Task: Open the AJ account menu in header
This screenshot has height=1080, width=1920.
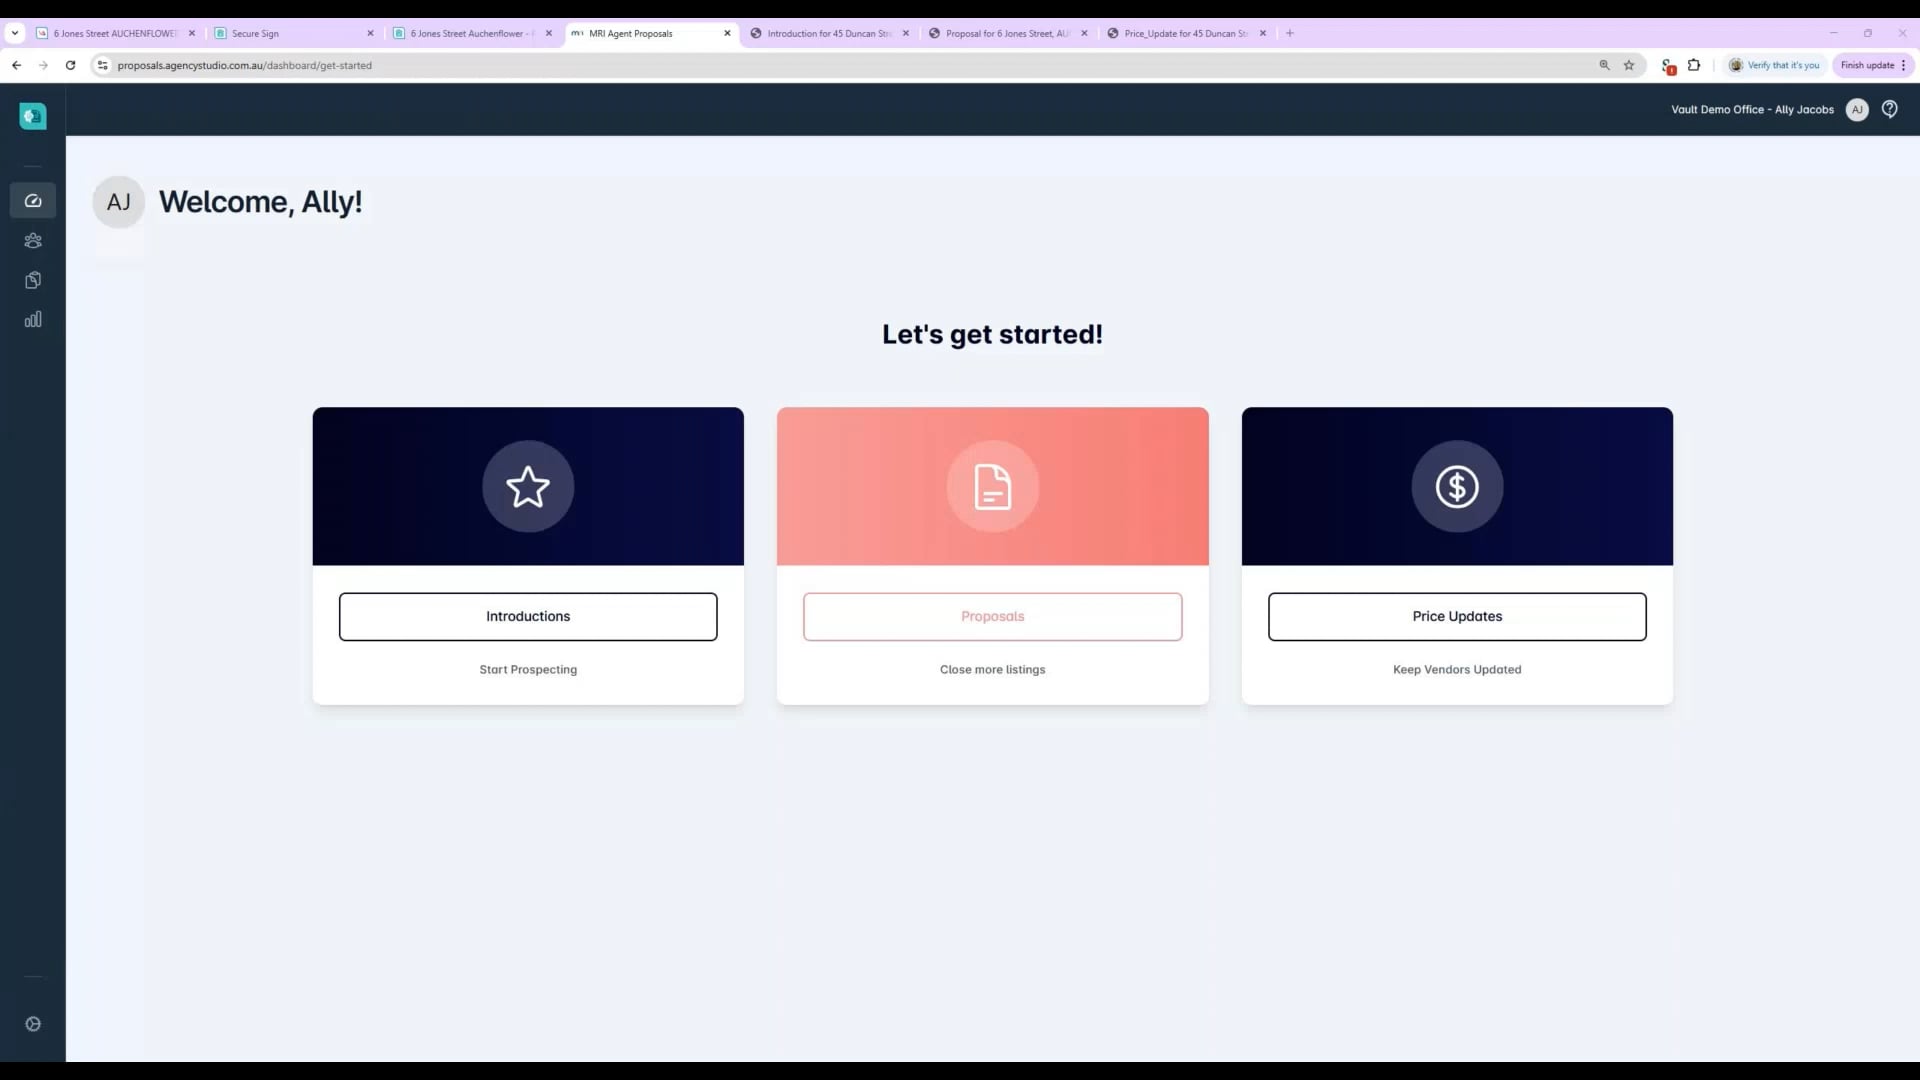Action: pyautogui.click(x=1857, y=110)
